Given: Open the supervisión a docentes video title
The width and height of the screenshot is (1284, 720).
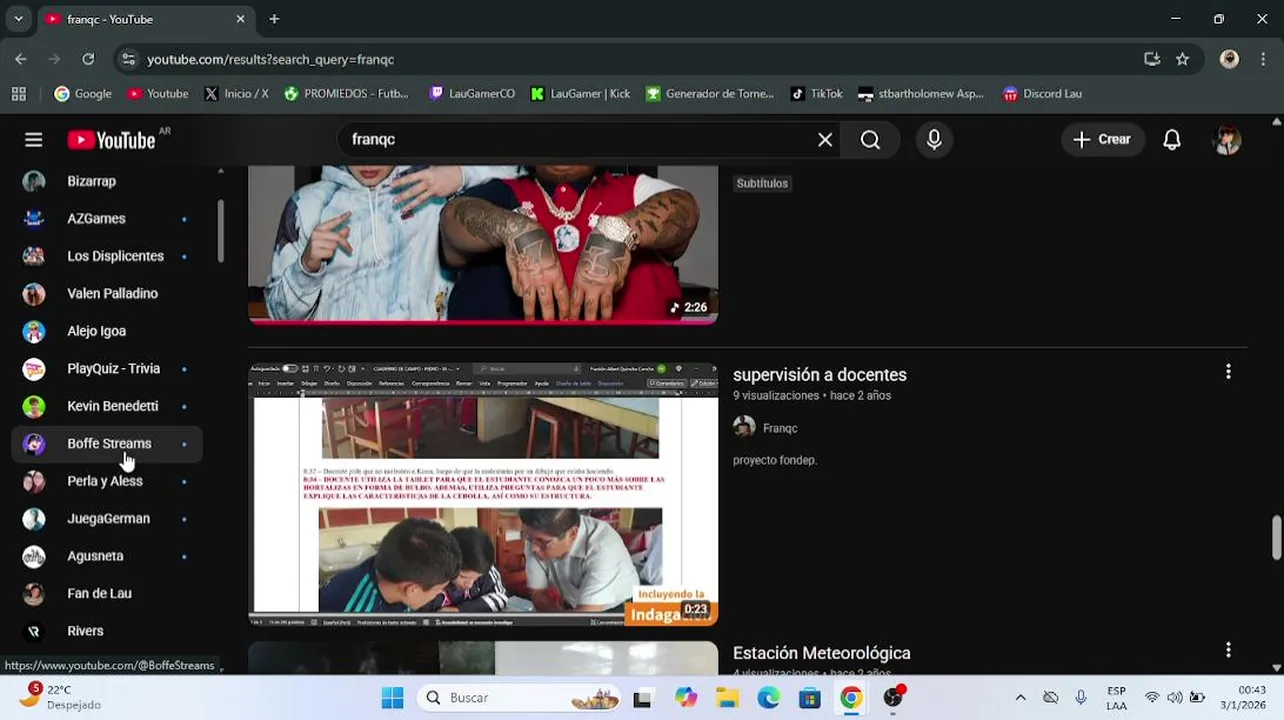Looking at the screenshot, I should coord(820,375).
